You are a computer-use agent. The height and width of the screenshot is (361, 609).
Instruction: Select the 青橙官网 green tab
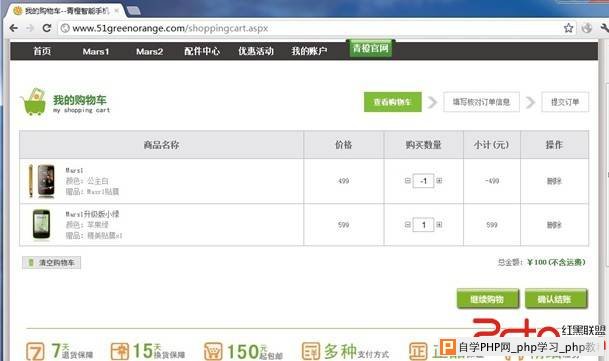coord(371,49)
